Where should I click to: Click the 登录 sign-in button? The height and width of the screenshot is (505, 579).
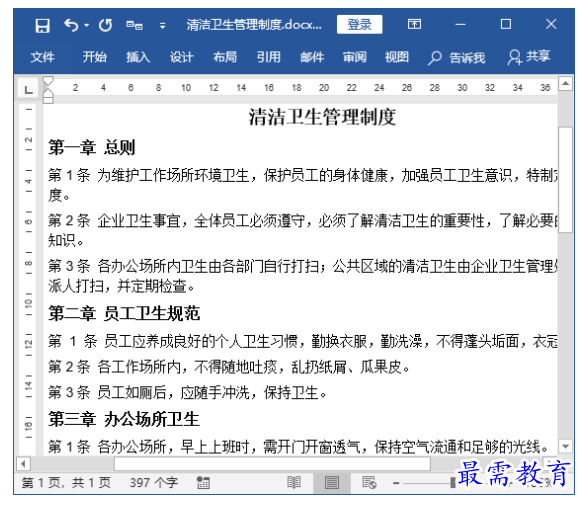359,24
